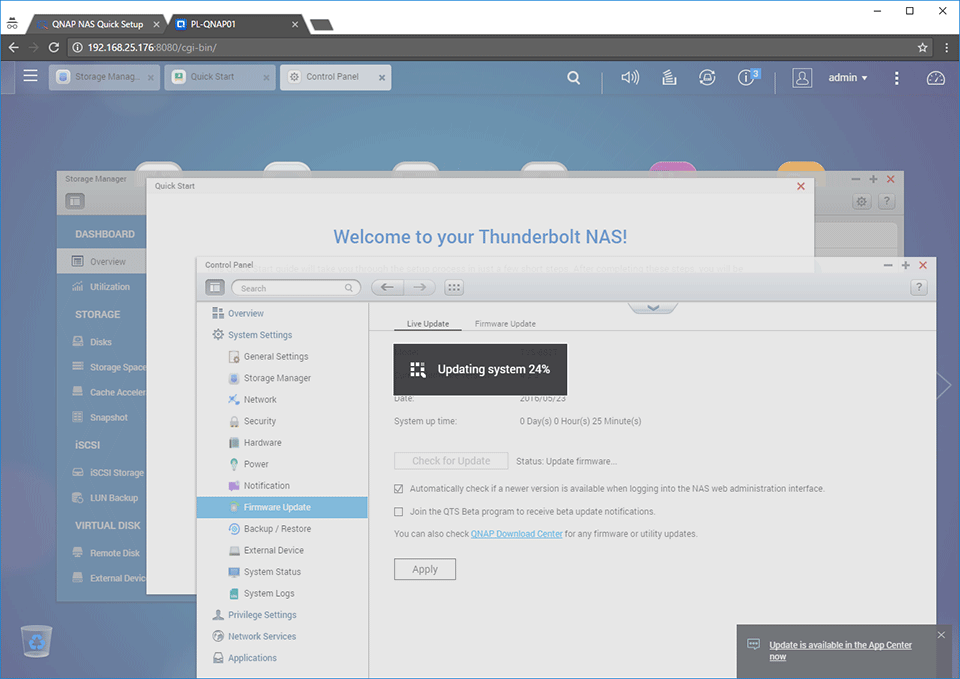Screen dimensions: 960x679
Task: Enable Join the QTS Beta program checkbox
Action: click(399, 511)
